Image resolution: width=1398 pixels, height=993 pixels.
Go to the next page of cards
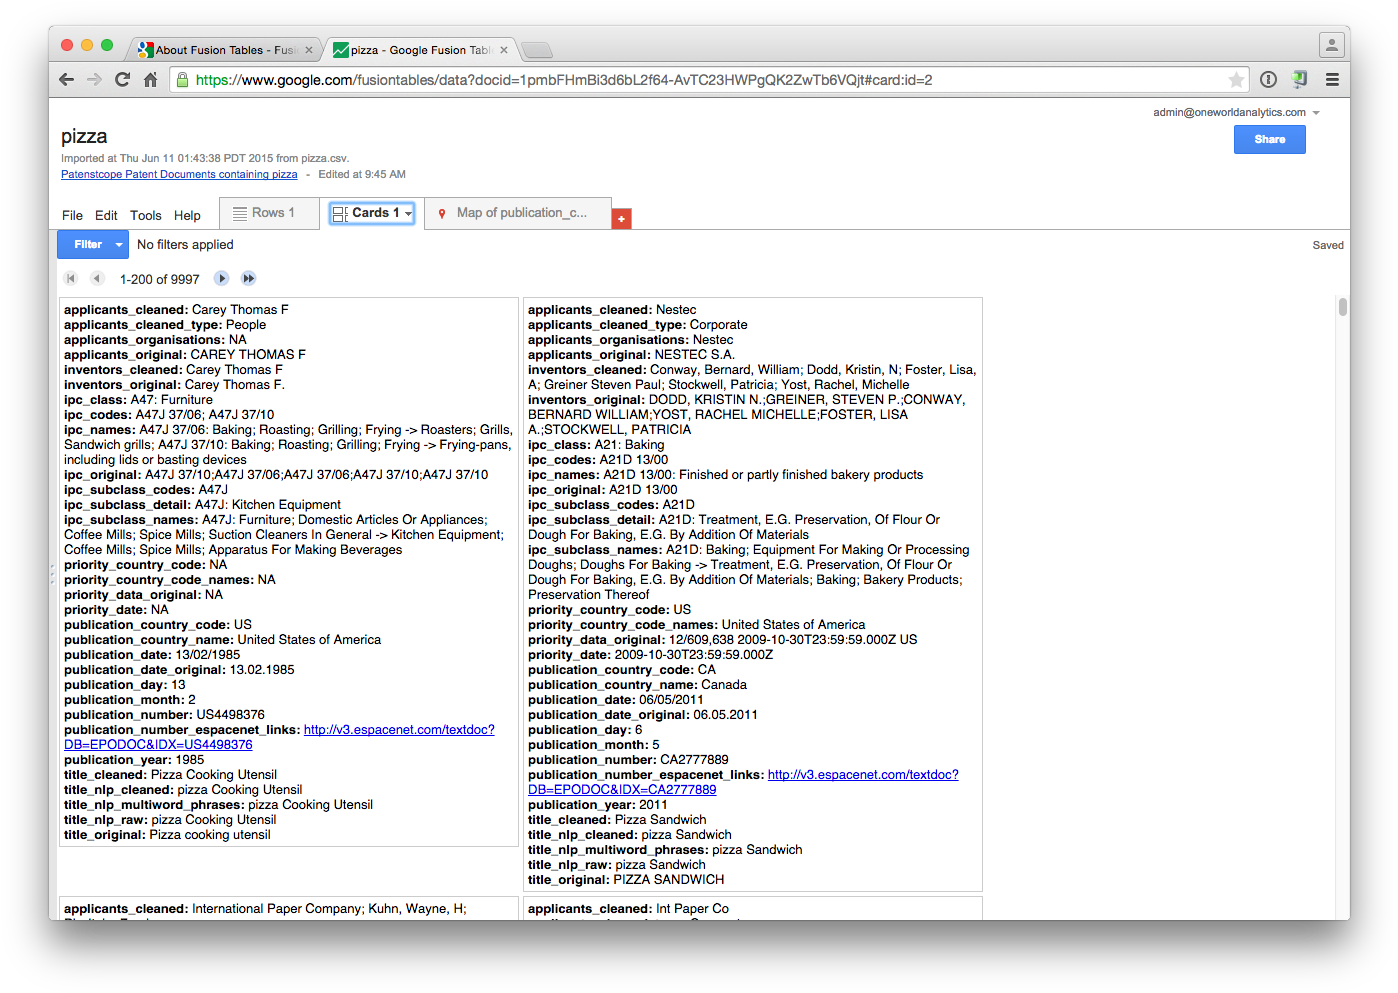point(221,278)
